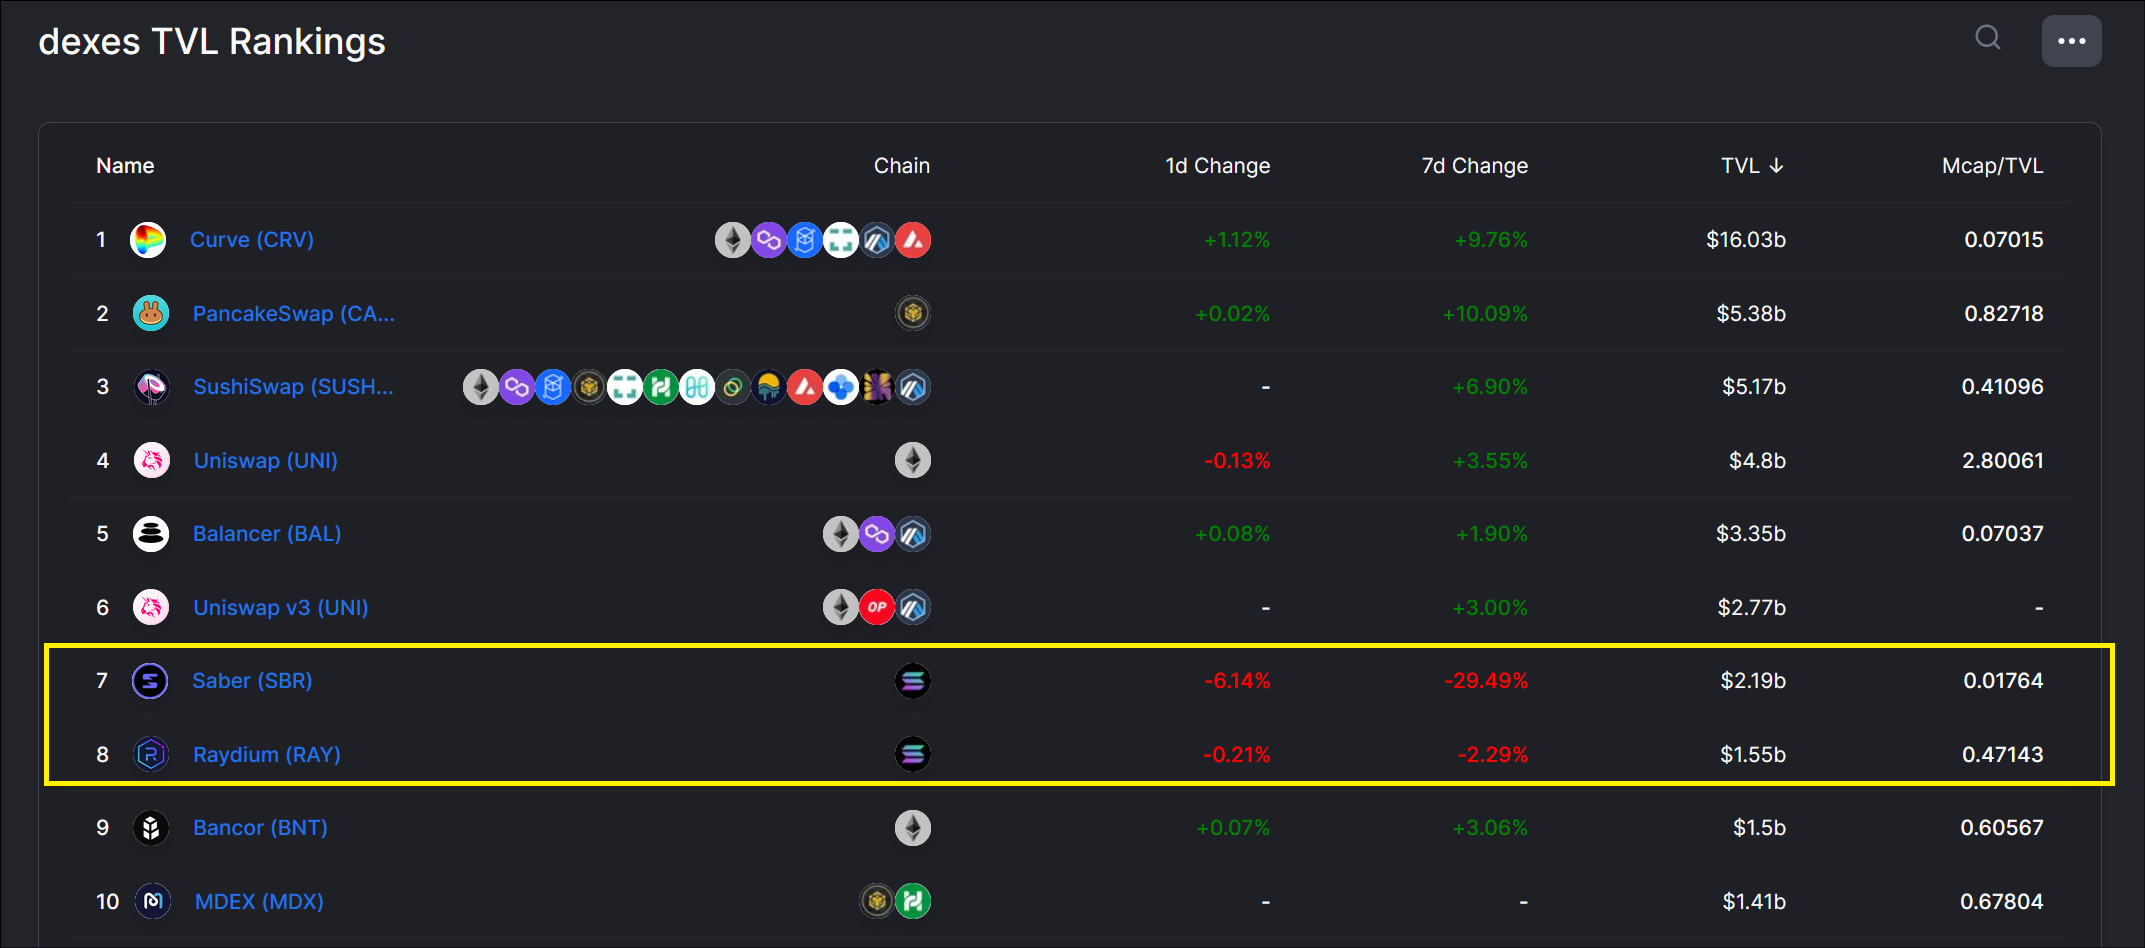Click the Ethereum chain icon in Uniswap row
The height and width of the screenshot is (948, 2145).
912,461
